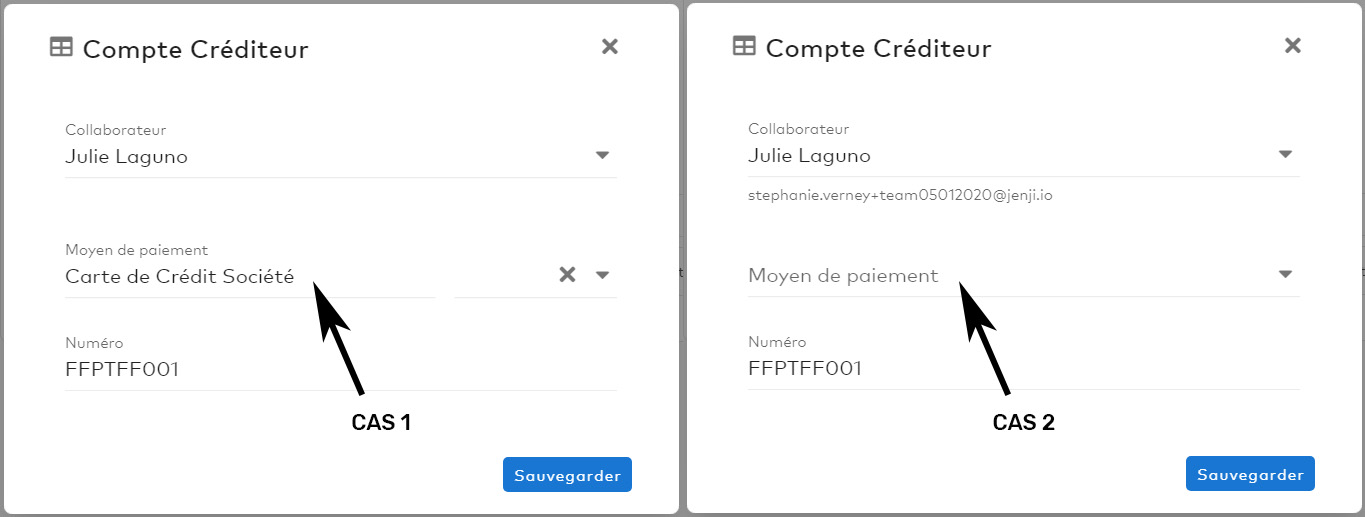Viewport: 1365px width, 517px height.
Task: Click Carte de Crédit Société text
Action: coord(180,277)
